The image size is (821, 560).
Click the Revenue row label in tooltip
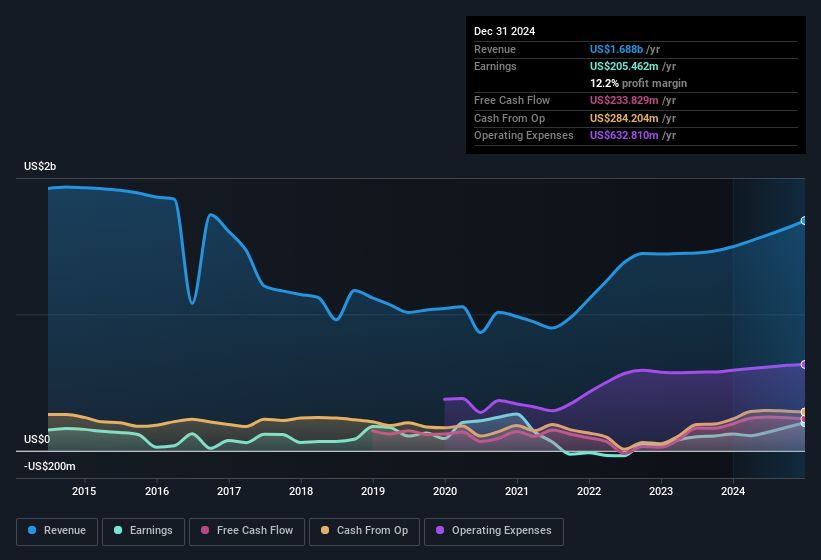[x=495, y=49]
